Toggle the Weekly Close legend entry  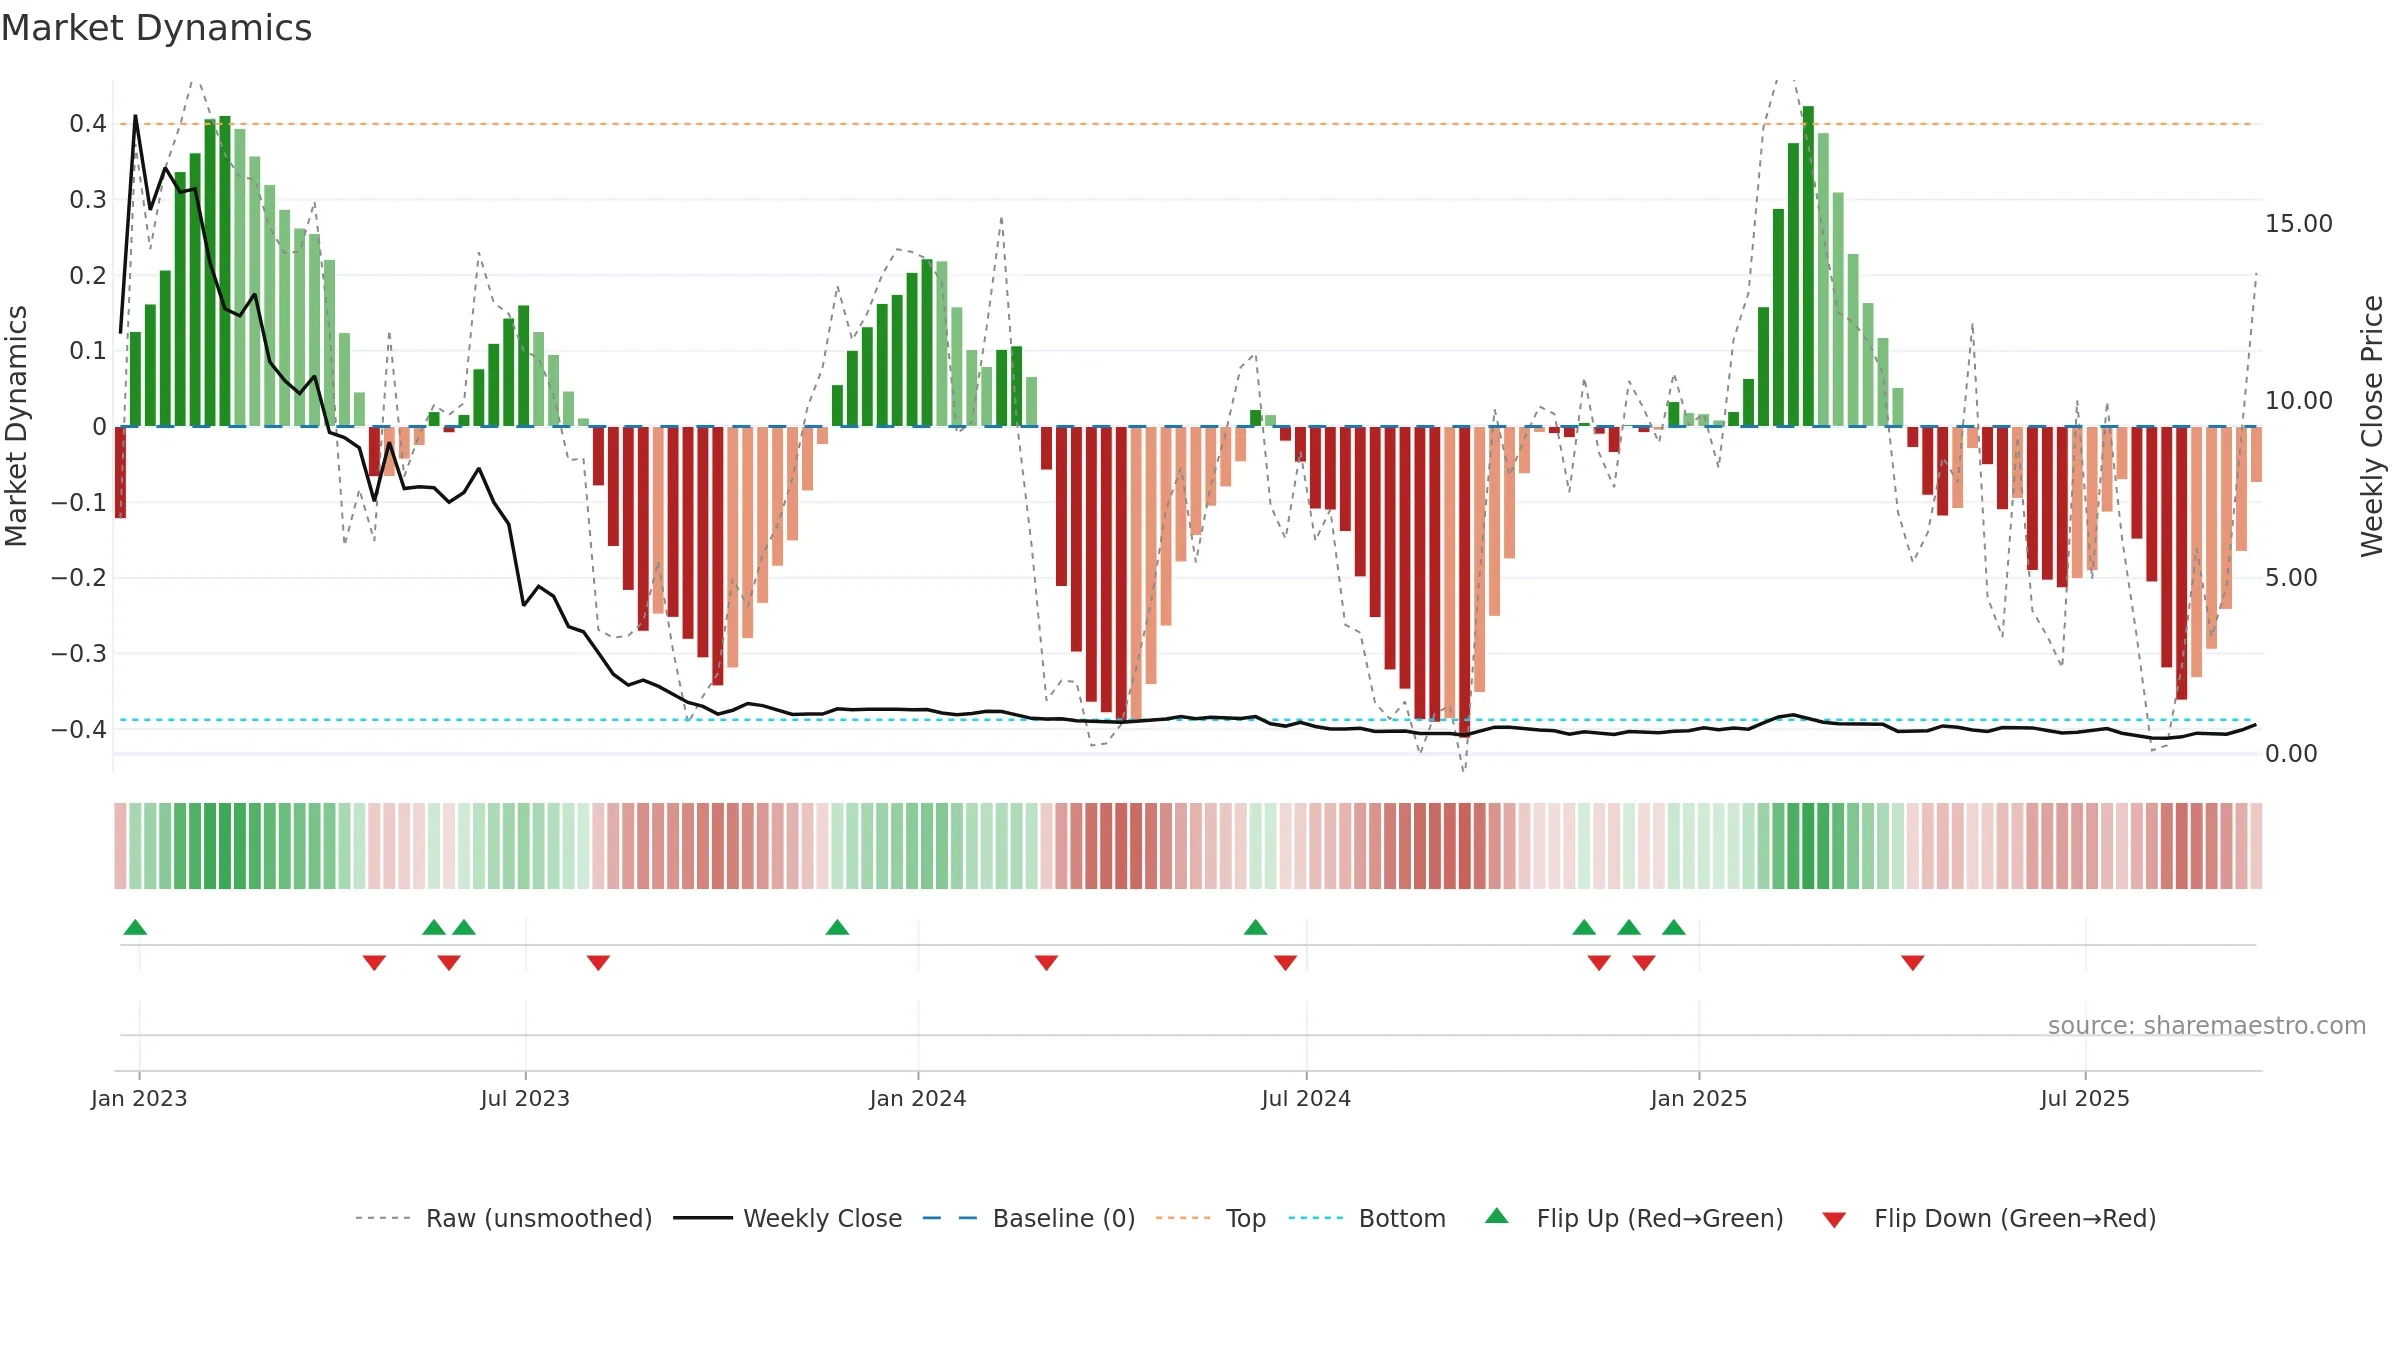coord(787,1218)
